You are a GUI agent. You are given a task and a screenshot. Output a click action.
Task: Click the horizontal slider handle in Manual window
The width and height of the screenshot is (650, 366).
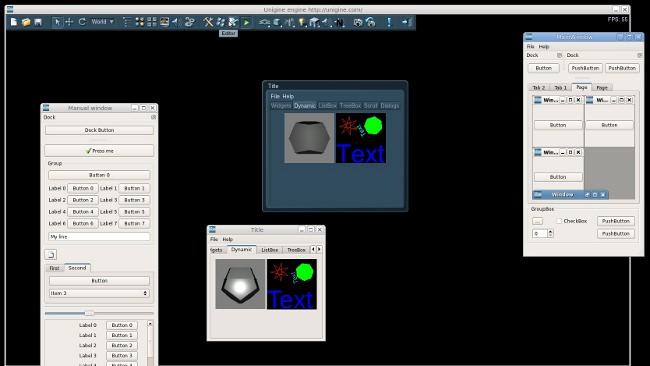(x=89, y=313)
